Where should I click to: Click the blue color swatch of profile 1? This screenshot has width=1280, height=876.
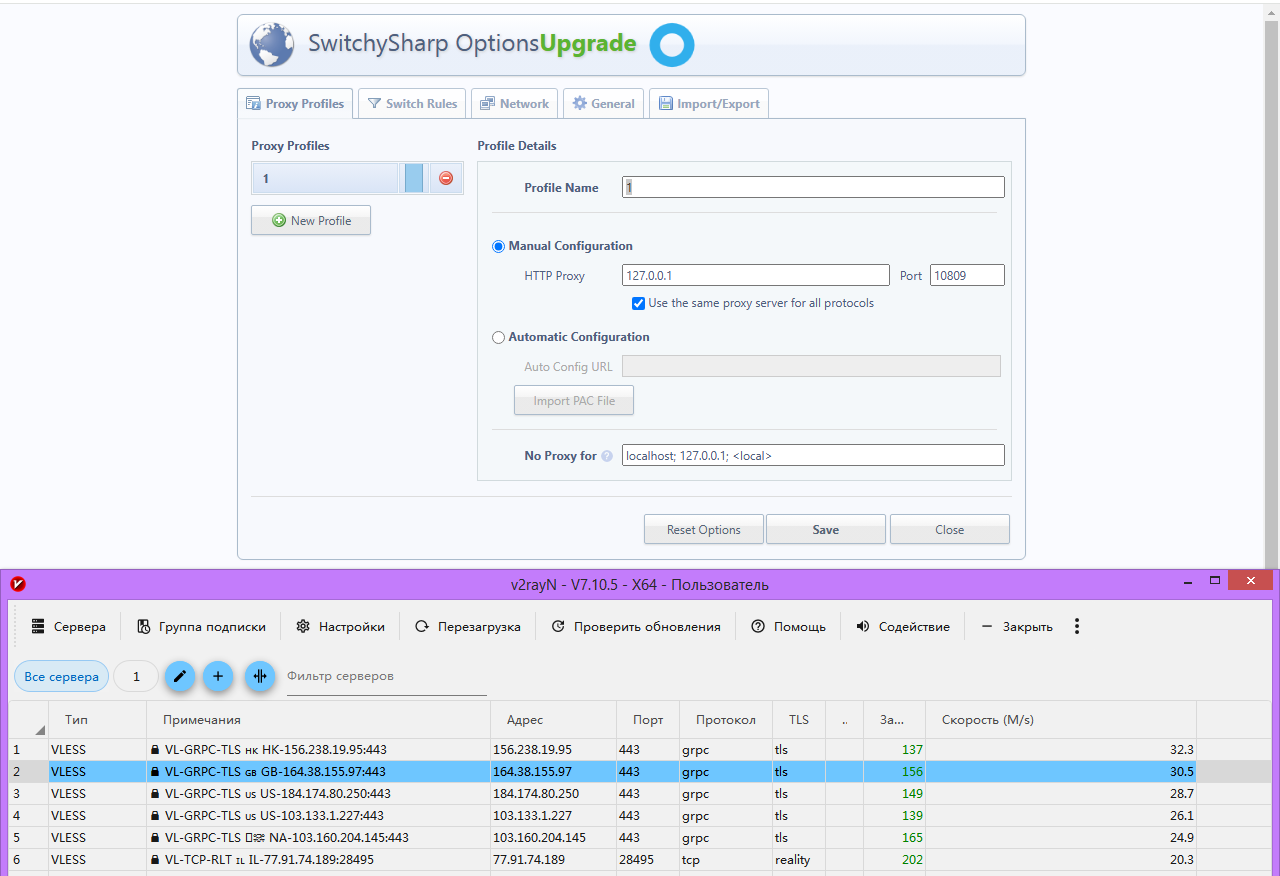pyautogui.click(x=414, y=178)
